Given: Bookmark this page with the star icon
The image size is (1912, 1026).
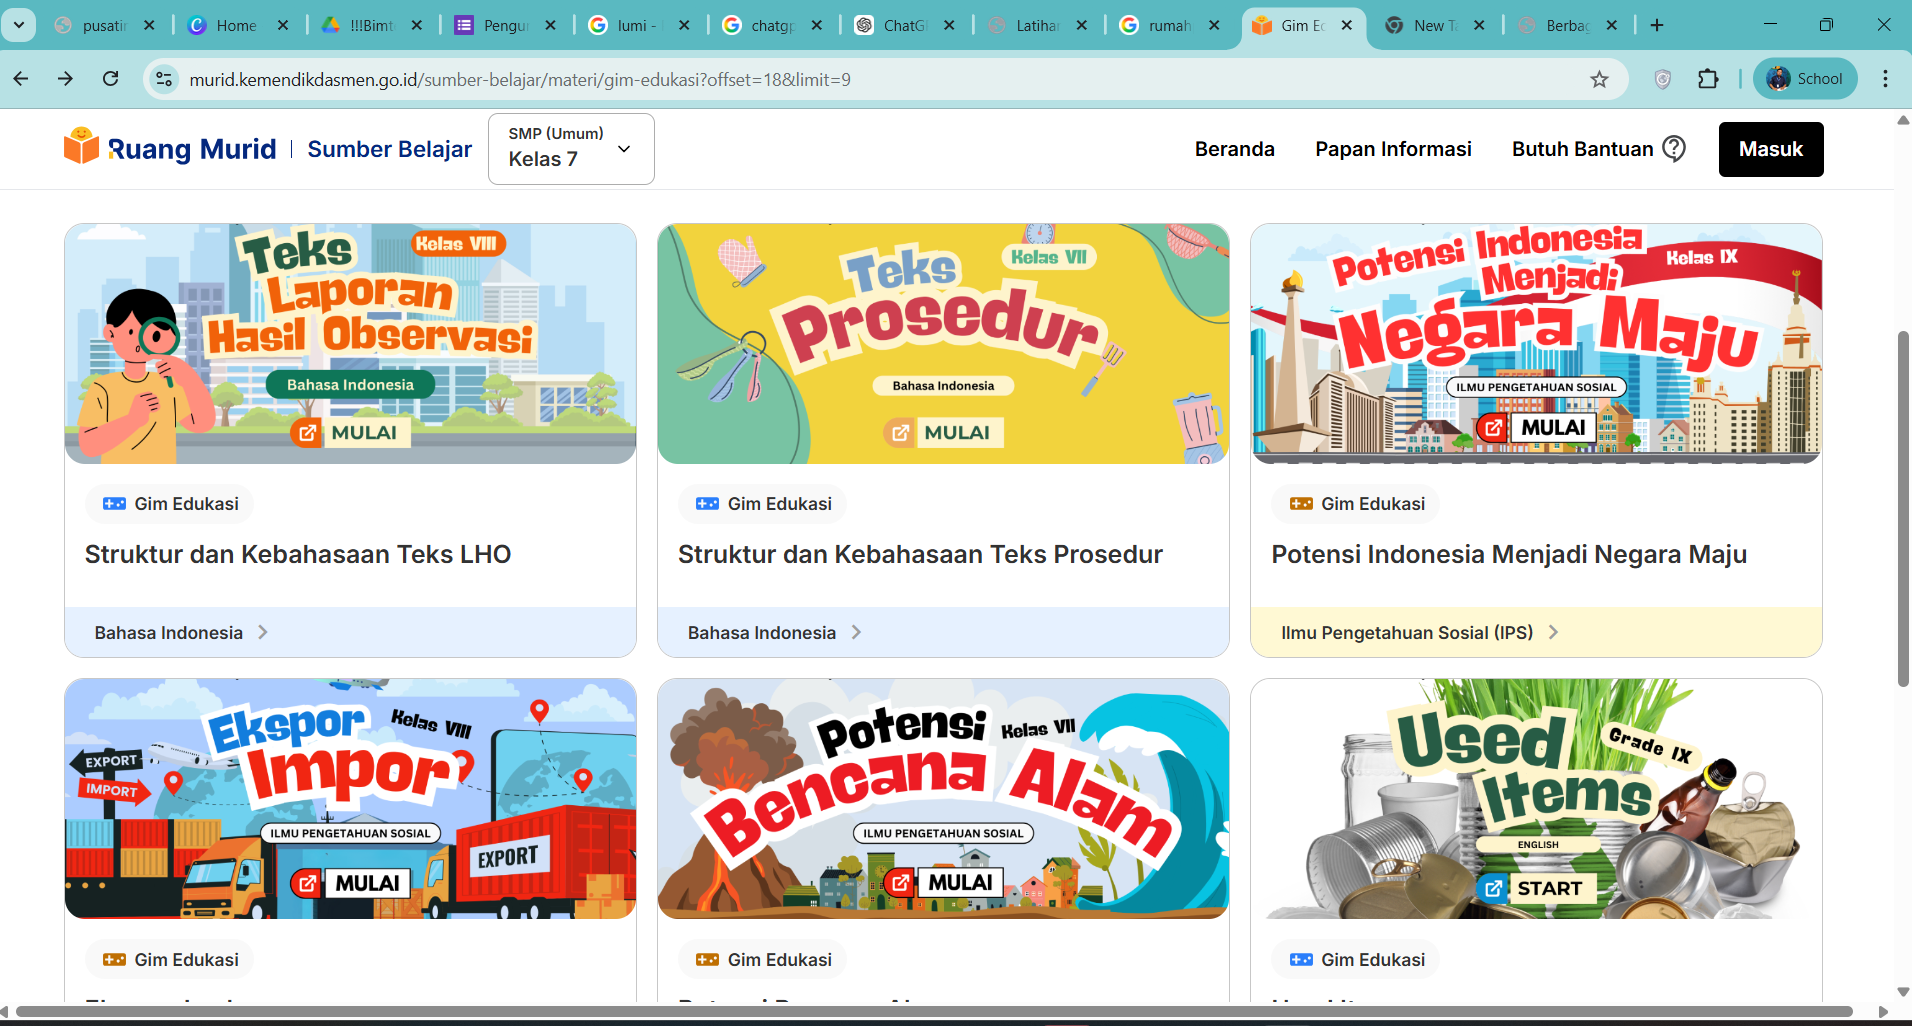Looking at the screenshot, I should pyautogui.click(x=1599, y=79).
